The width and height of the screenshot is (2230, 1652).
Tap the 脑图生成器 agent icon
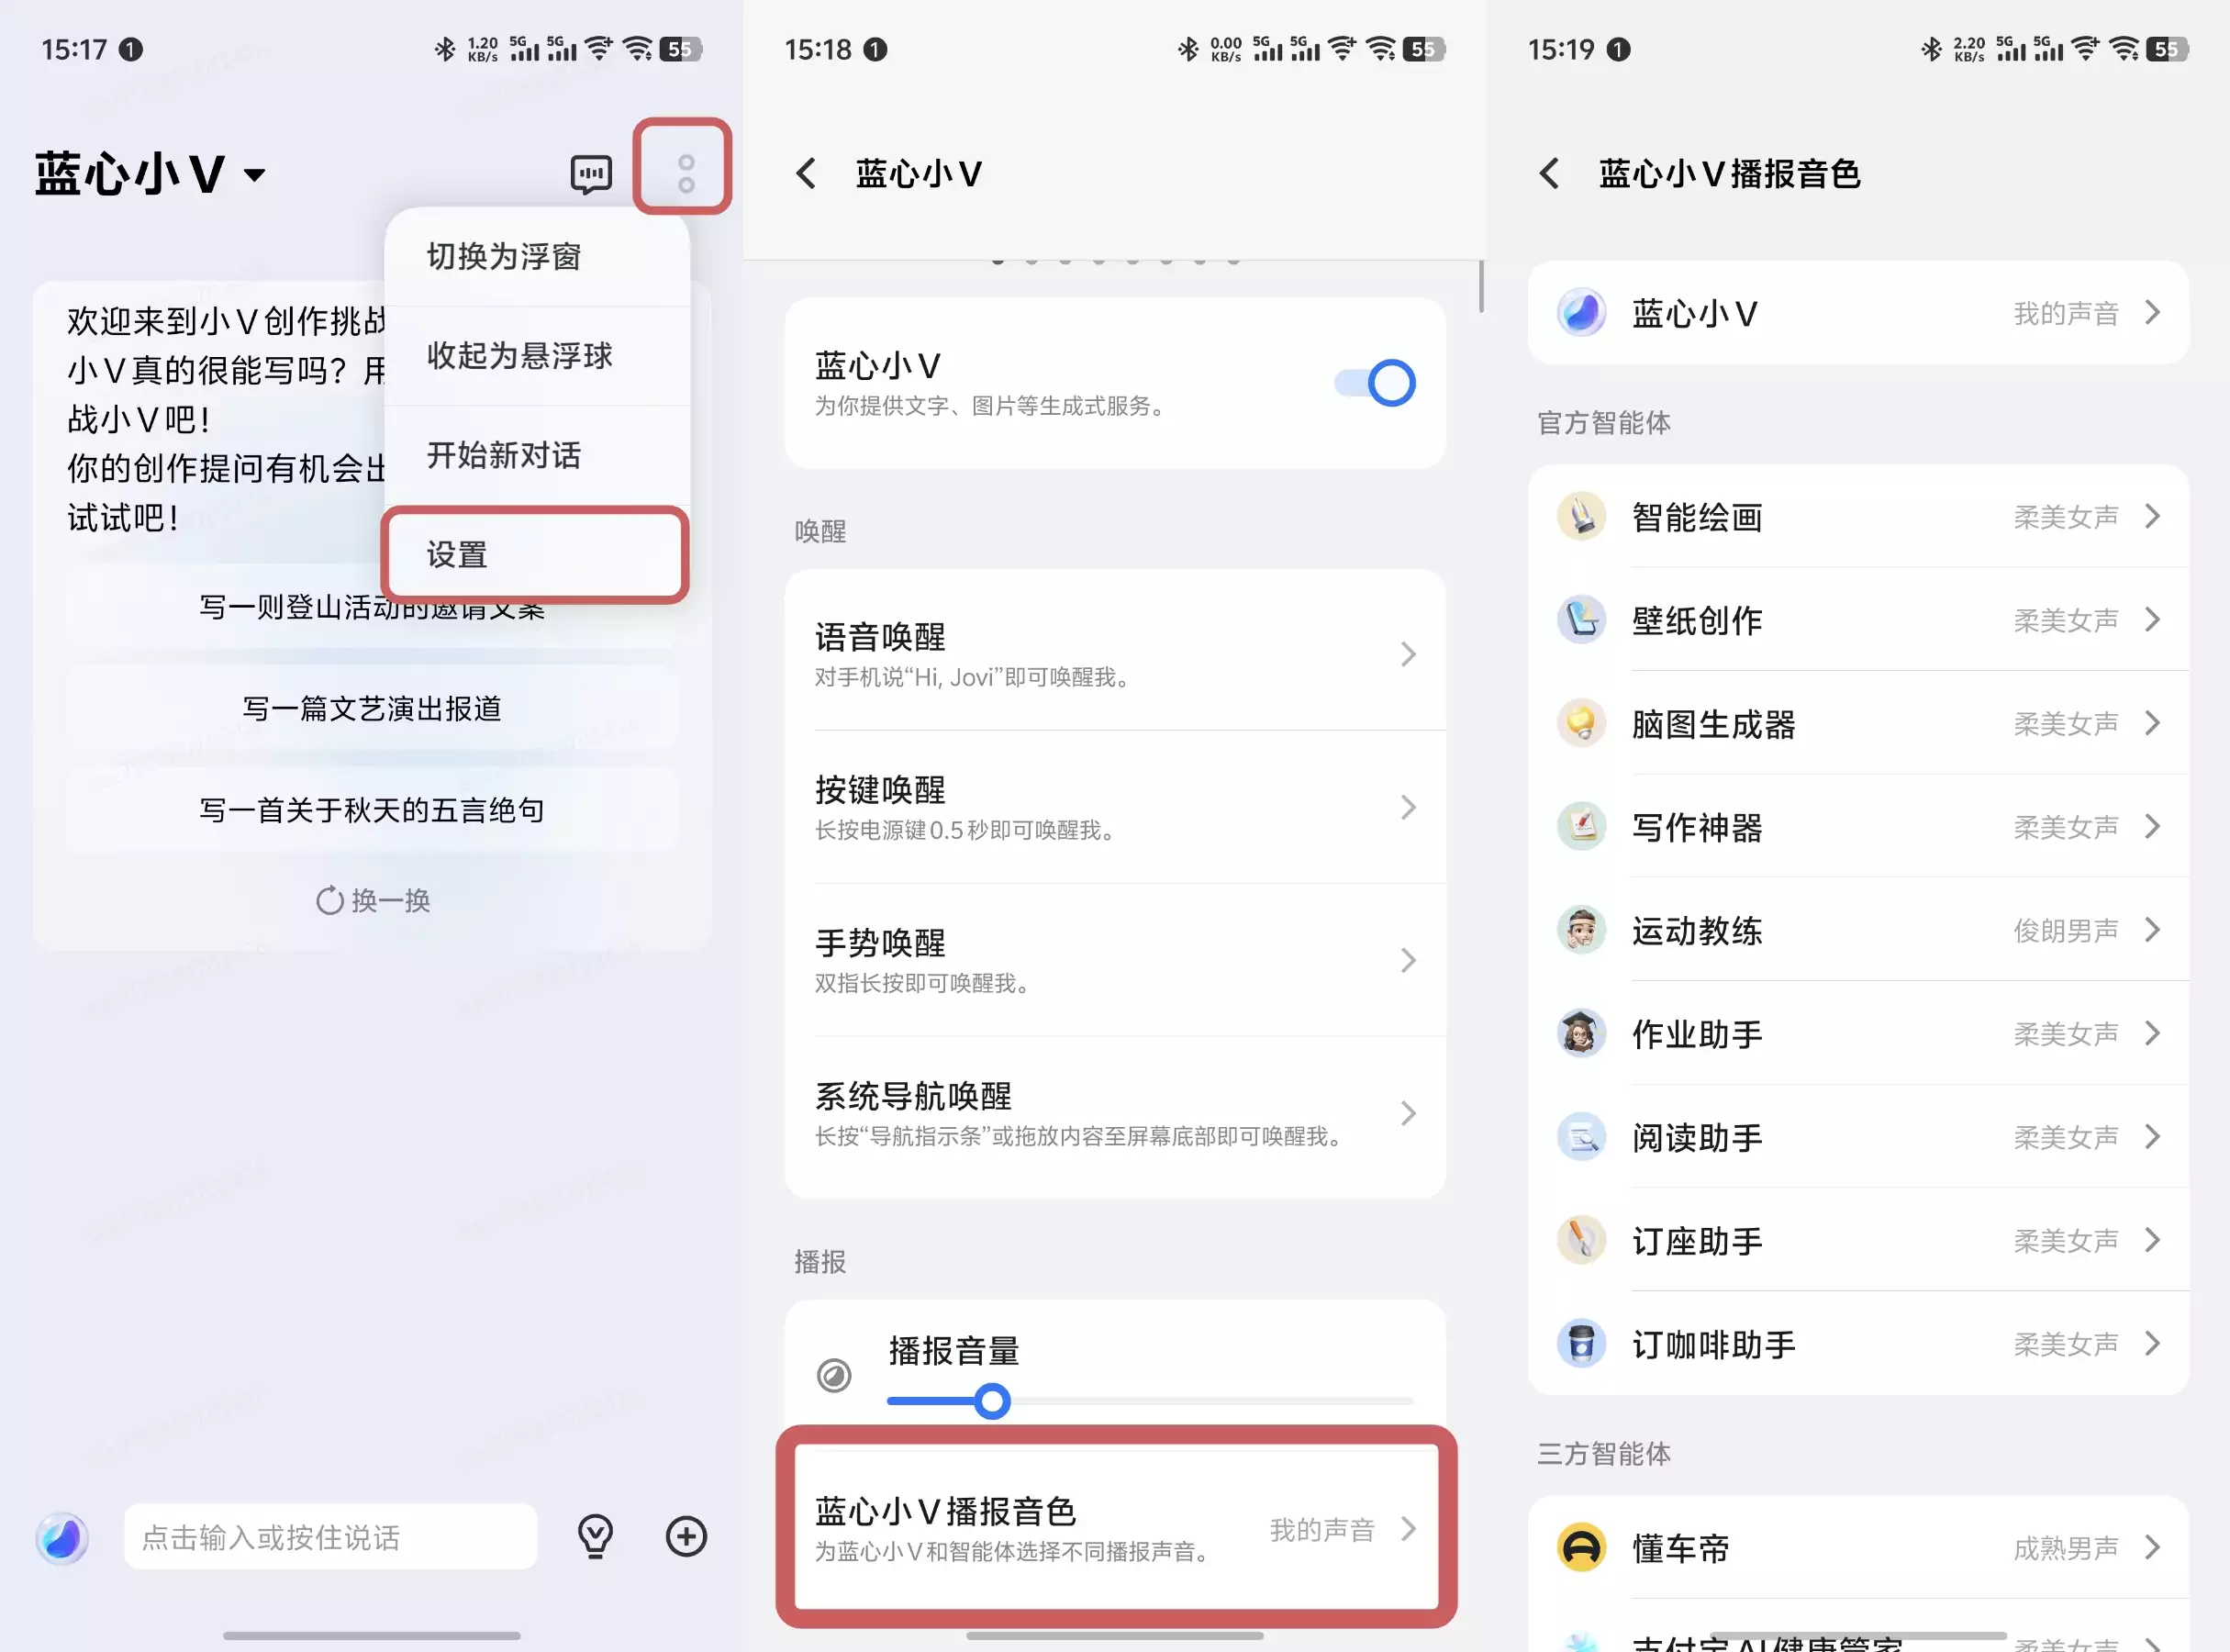pos(1581,724)
